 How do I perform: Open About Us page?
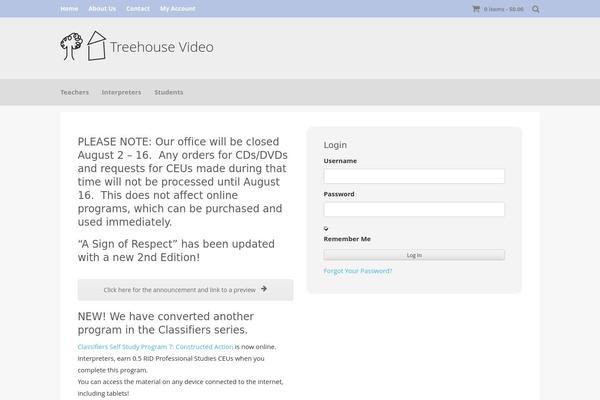102,8
